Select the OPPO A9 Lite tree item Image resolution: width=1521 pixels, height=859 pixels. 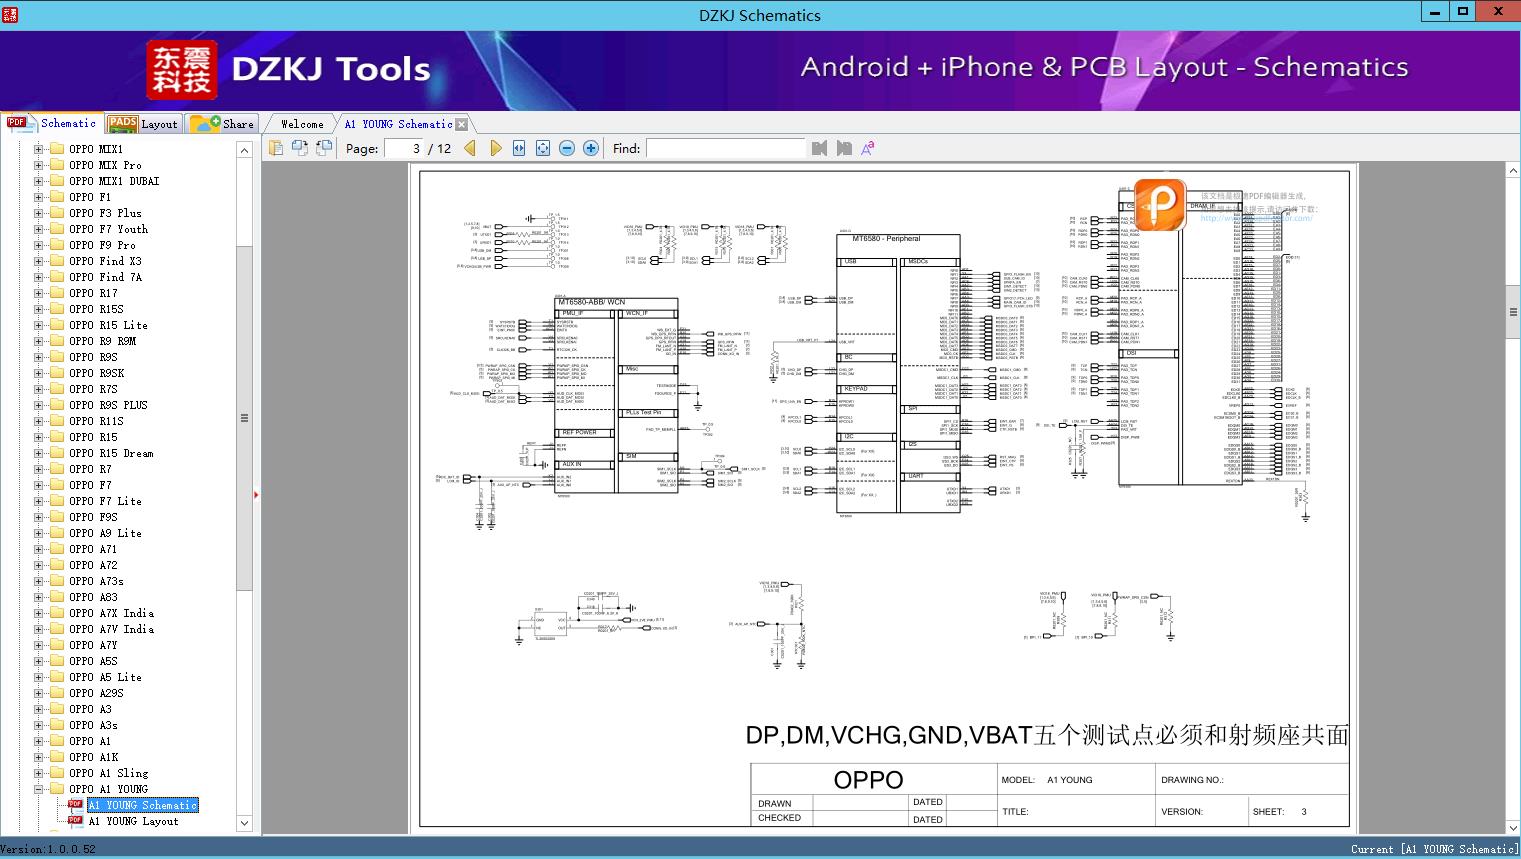(x=105, y=533)
